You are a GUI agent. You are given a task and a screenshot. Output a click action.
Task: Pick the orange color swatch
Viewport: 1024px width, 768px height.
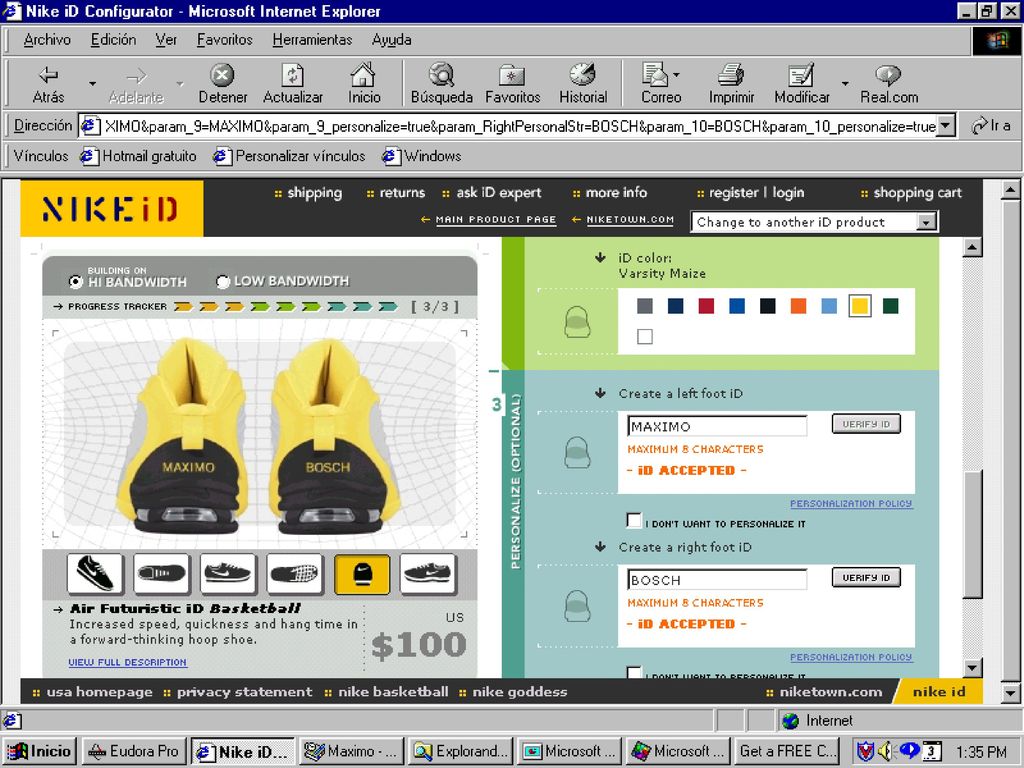(x=798, y=306)
